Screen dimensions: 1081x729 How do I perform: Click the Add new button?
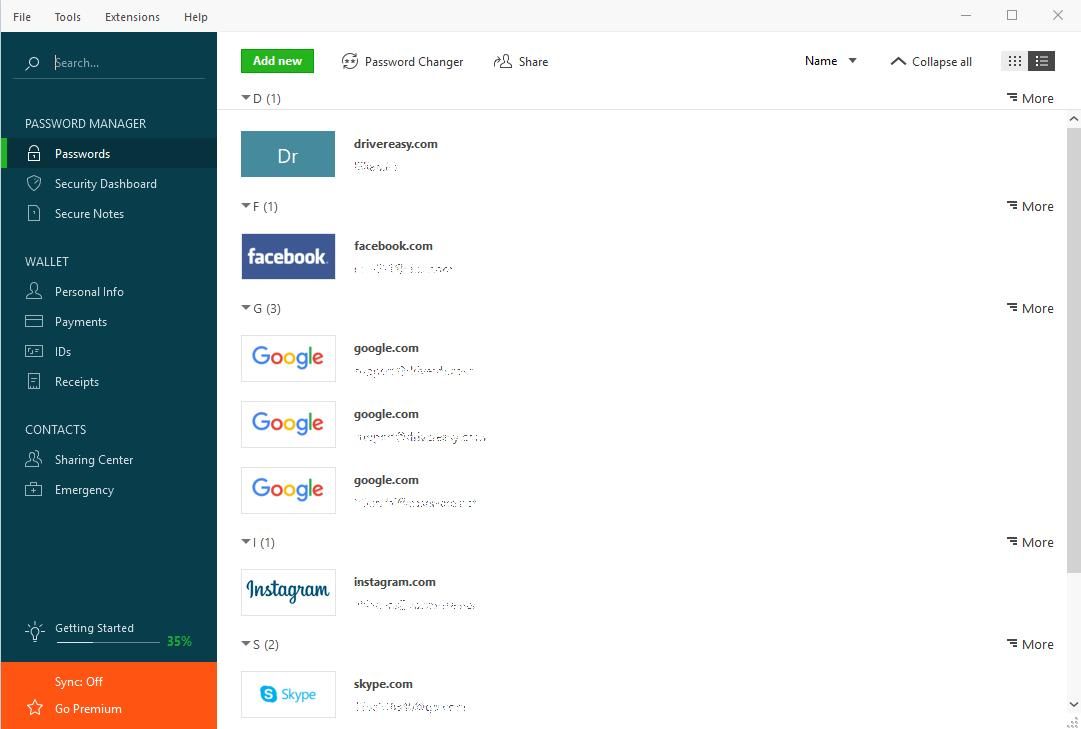(x=277, y=61)
